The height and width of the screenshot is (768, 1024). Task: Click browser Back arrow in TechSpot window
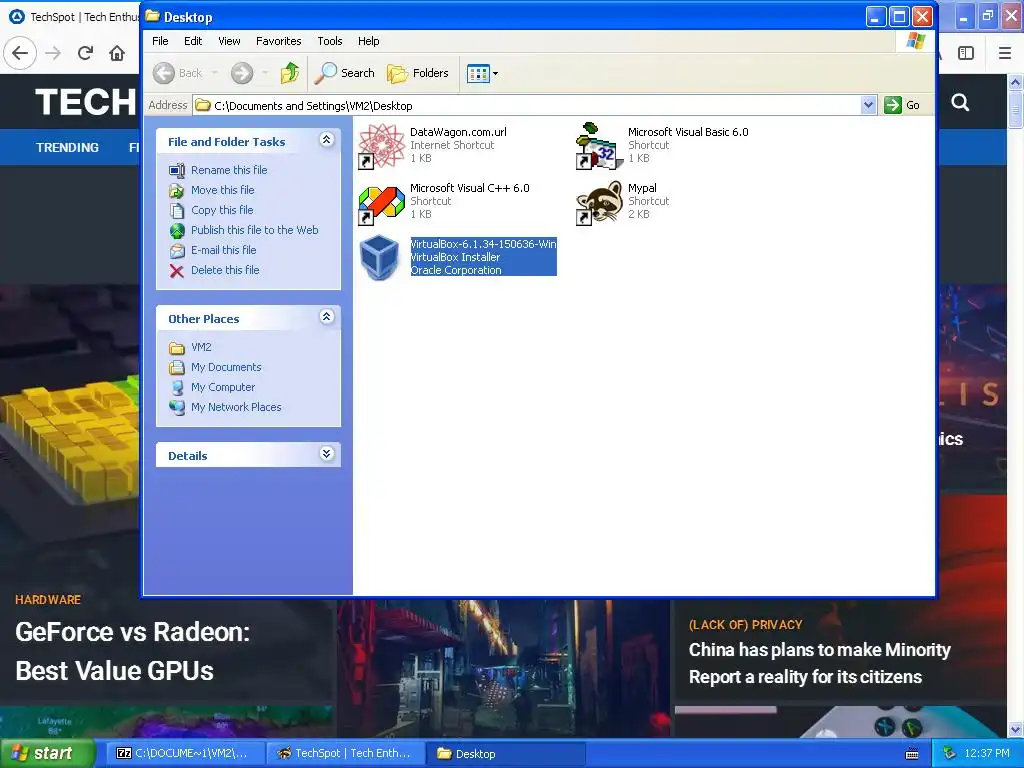tap(20, 53)
